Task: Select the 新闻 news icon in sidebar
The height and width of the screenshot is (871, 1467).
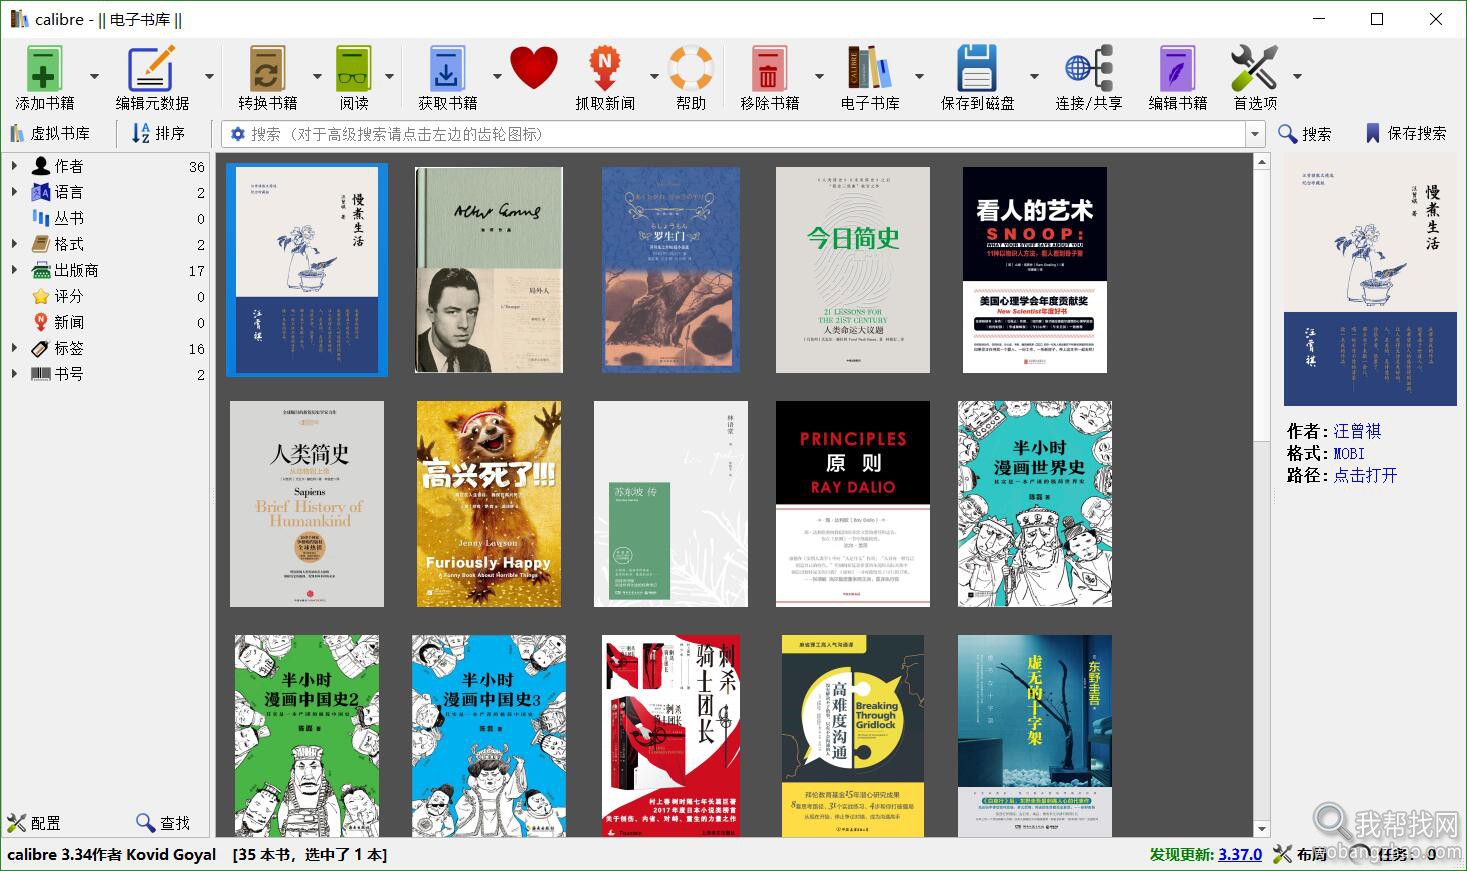Action: click(x=41, y=322)
